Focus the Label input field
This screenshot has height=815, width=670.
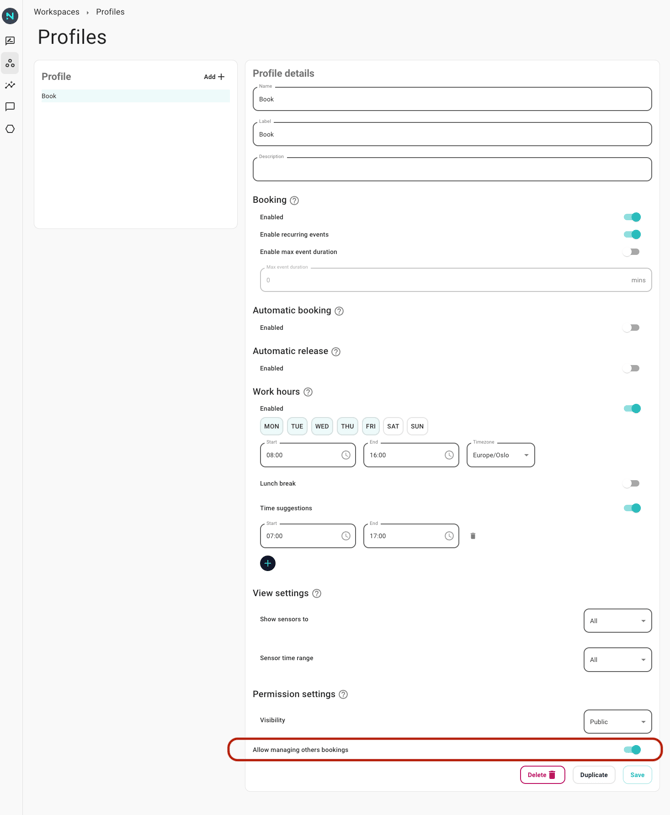[x=452, y=134]
